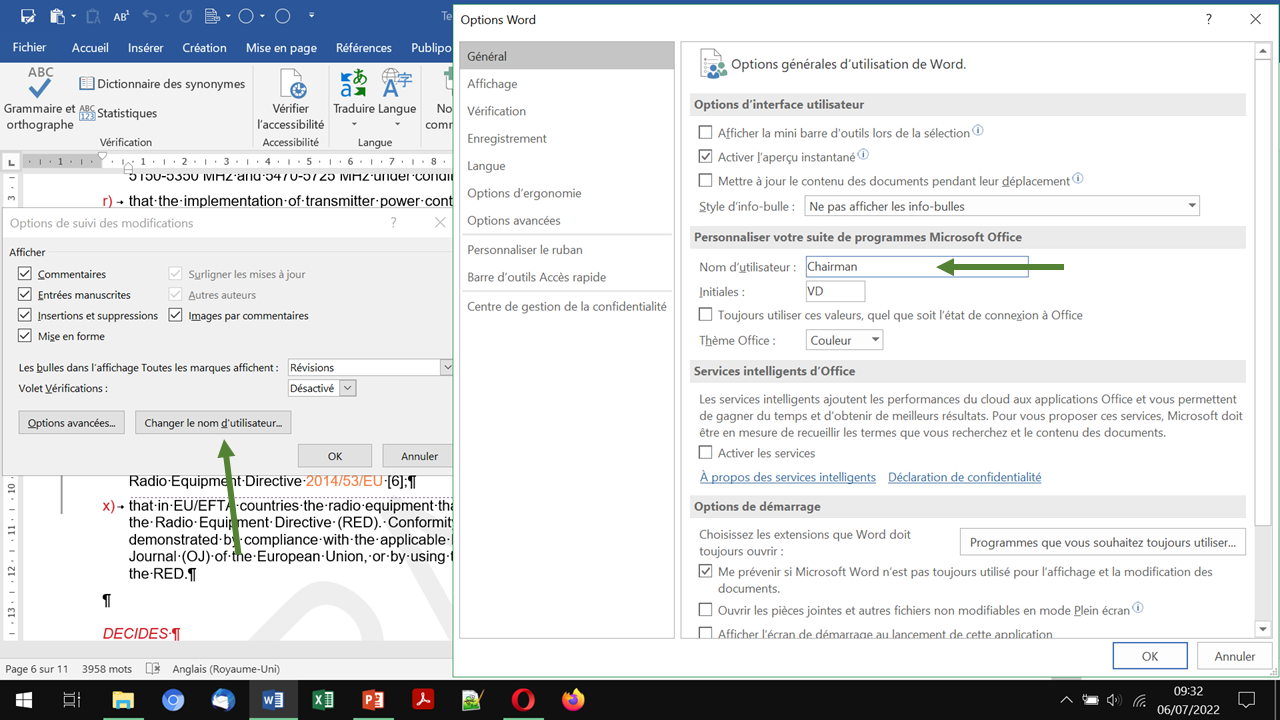Click the Paste clipboard icon in Quick Access toolbar
1280x720 pixels.
pyautogui.click(x=57, y=16)
